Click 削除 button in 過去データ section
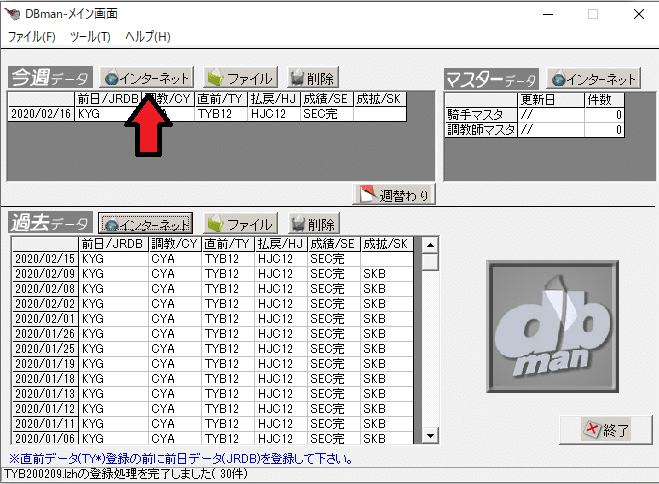Screen dimensions: 659x484 click(314, 223)
